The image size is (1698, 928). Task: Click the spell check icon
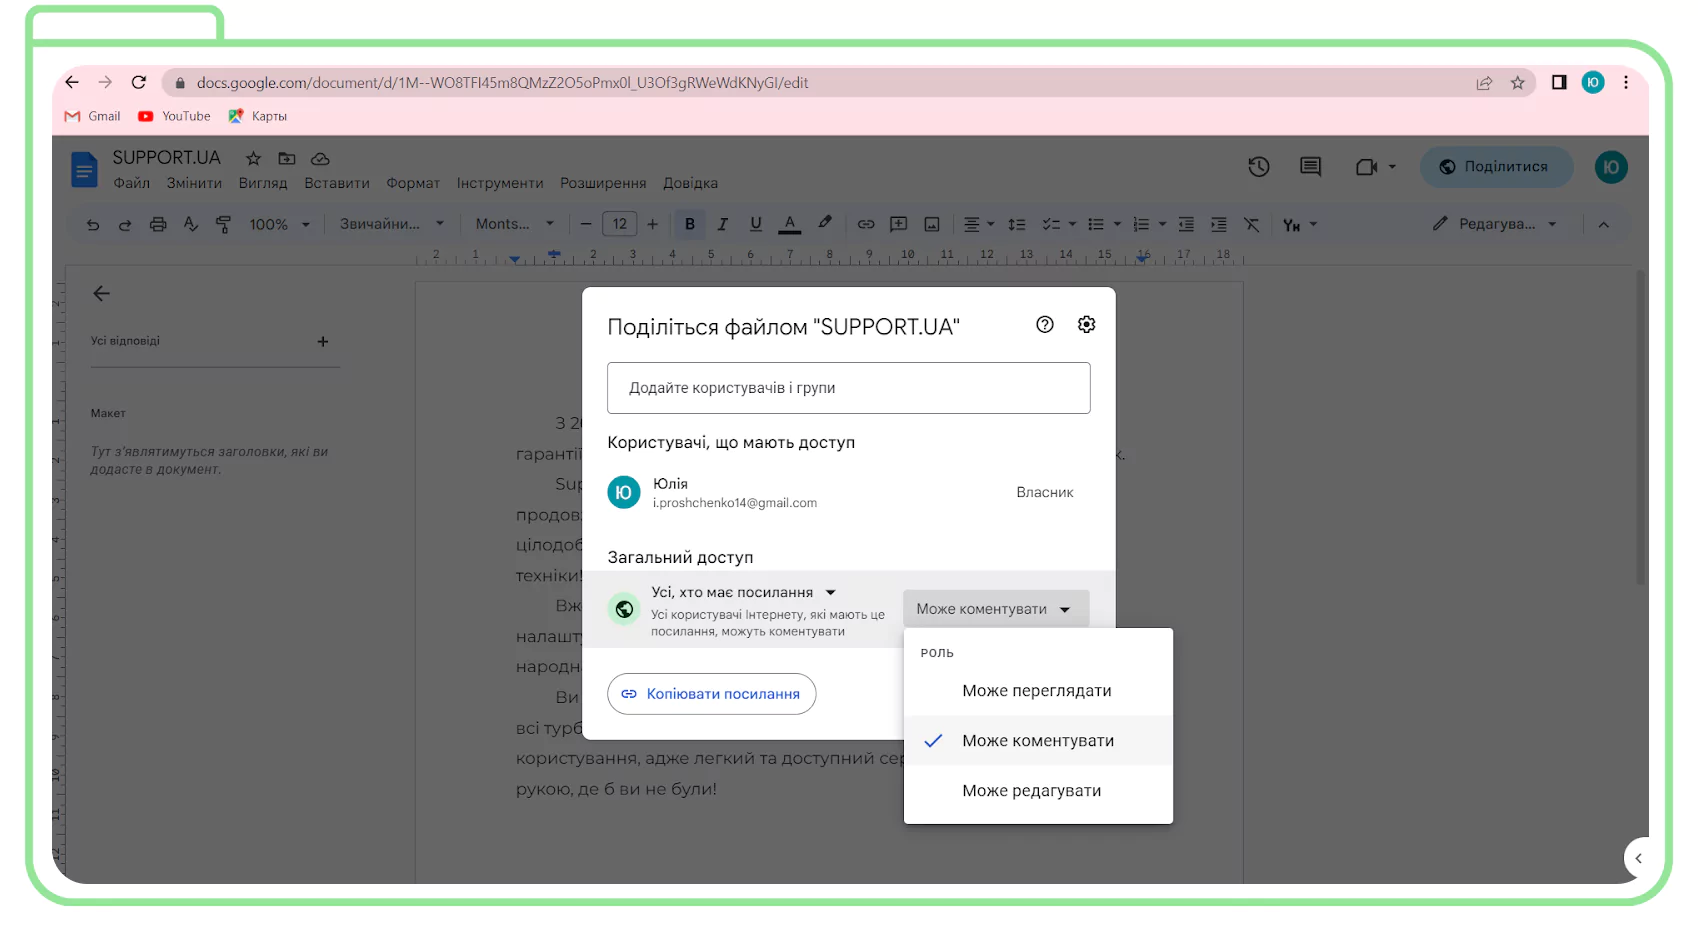click(x=191, y=224)
